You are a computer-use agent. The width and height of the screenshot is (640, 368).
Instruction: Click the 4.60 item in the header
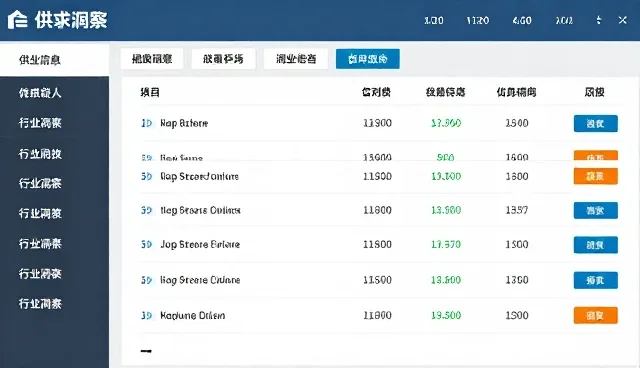coord(522,20)
